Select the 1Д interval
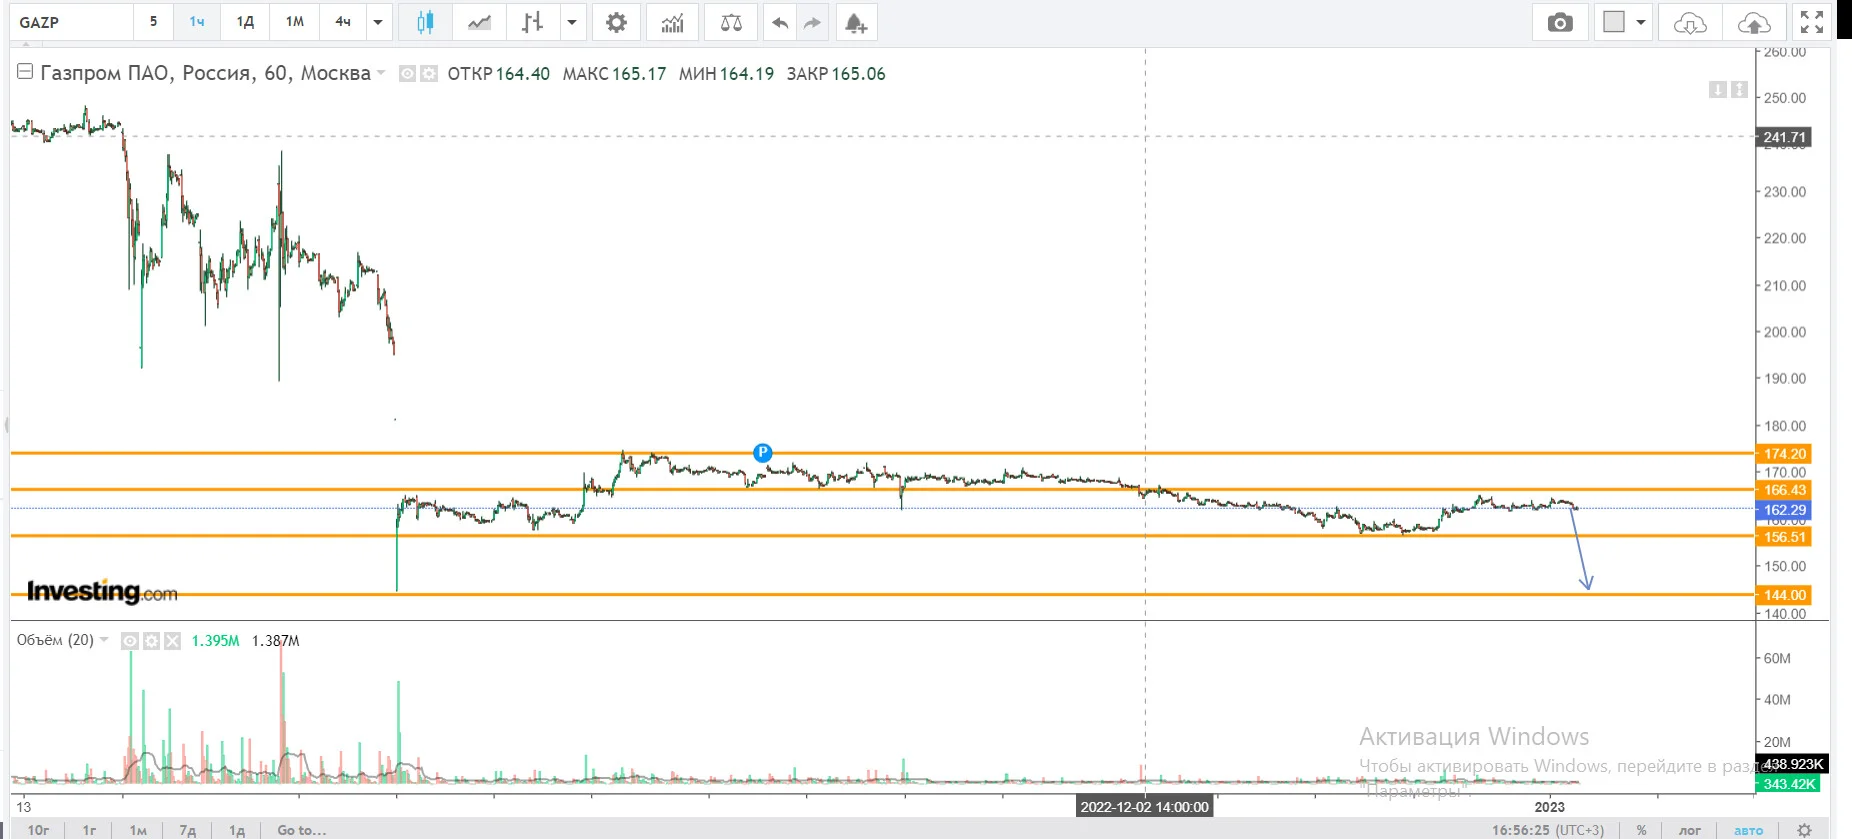1852x839 pixels. click(245, 22)
